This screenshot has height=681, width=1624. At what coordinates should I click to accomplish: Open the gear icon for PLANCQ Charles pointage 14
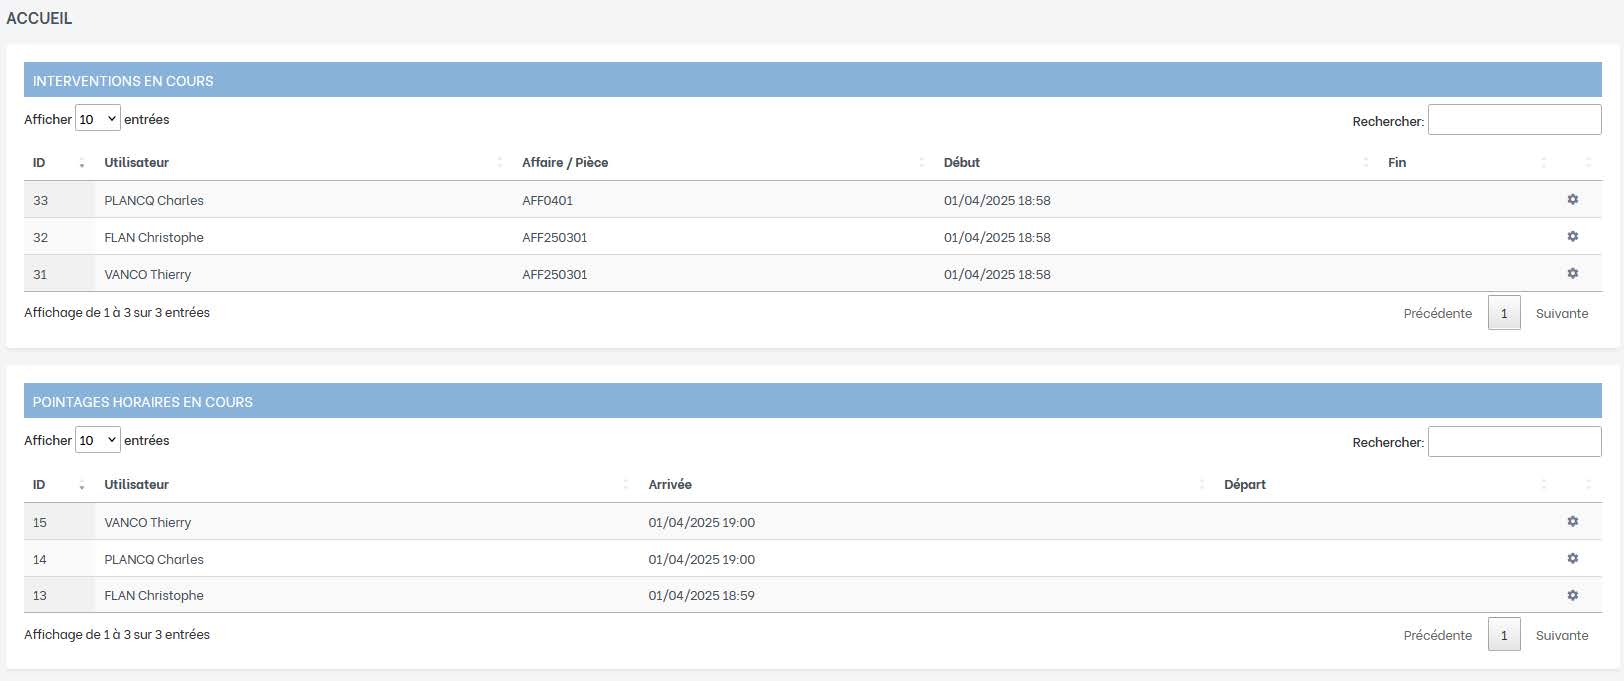(x=1572, y=558)
